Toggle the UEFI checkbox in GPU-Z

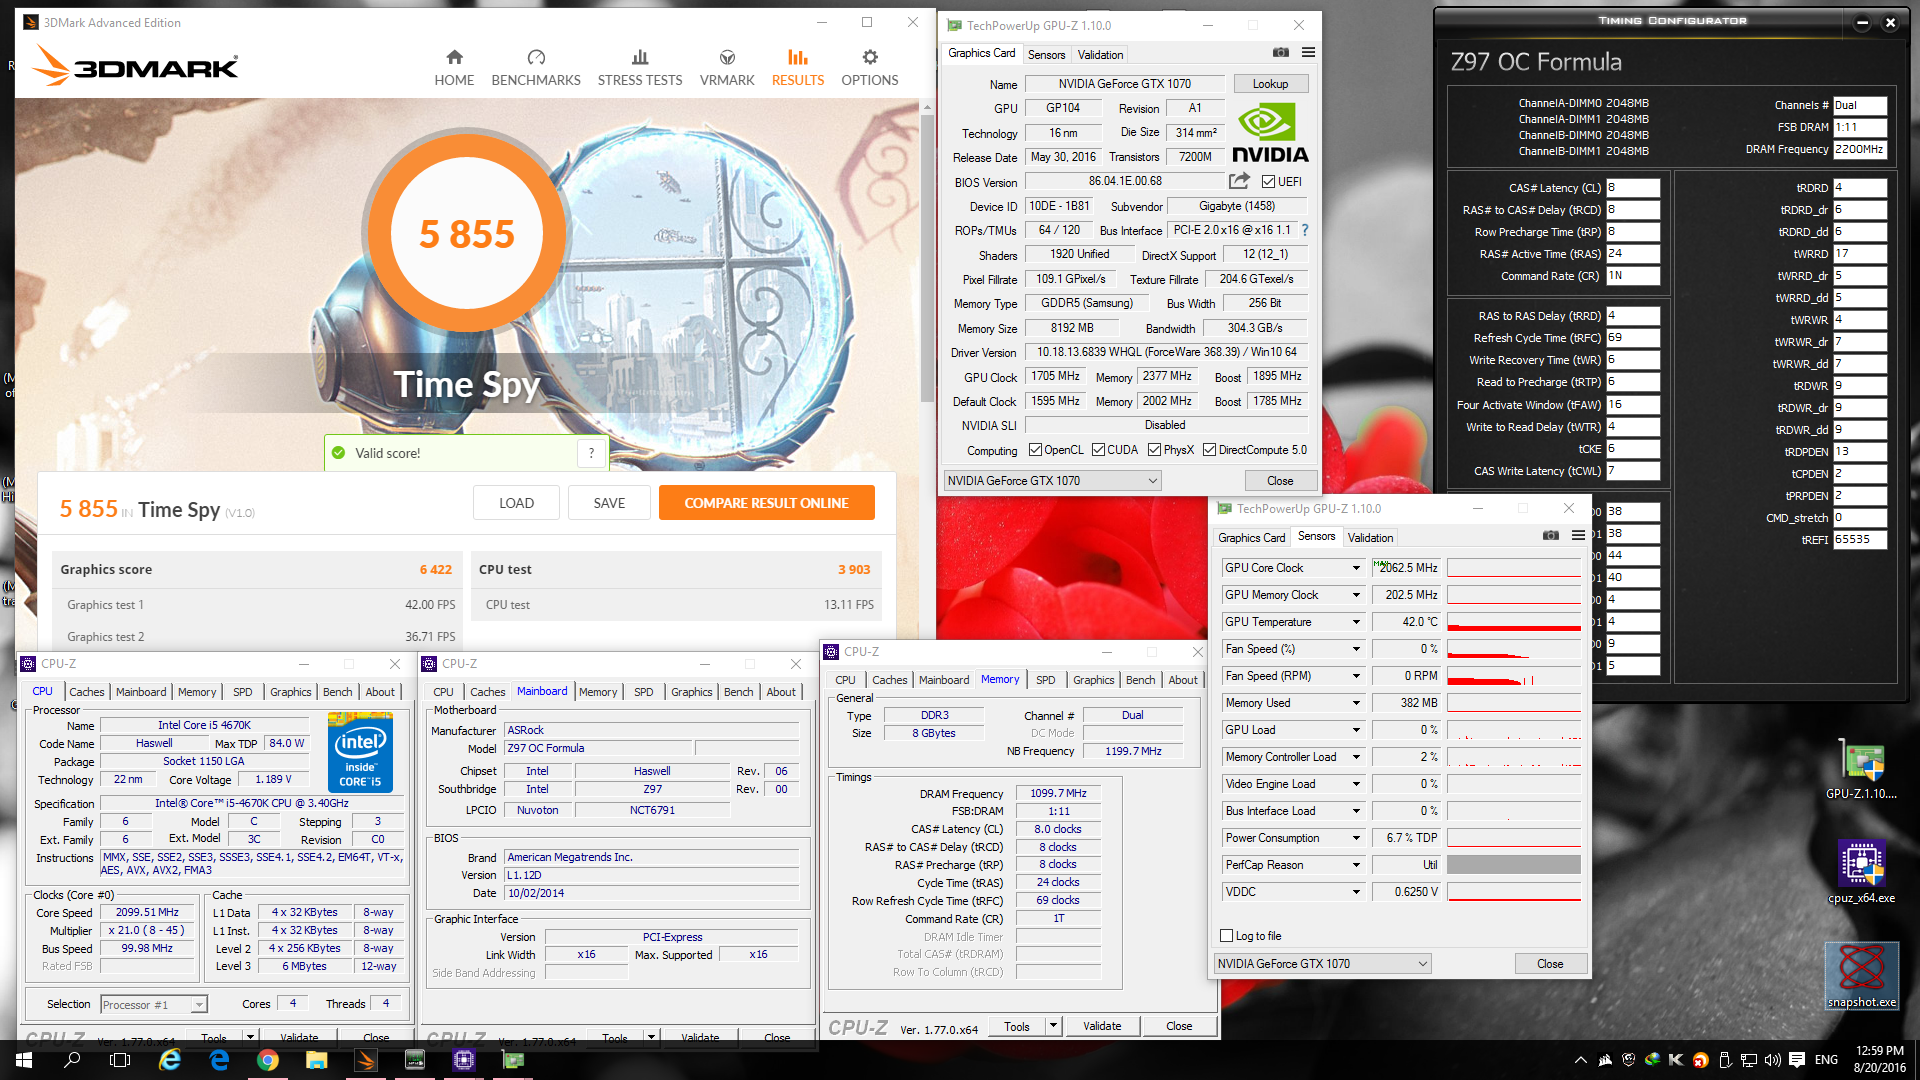[x=1268, y=181]
